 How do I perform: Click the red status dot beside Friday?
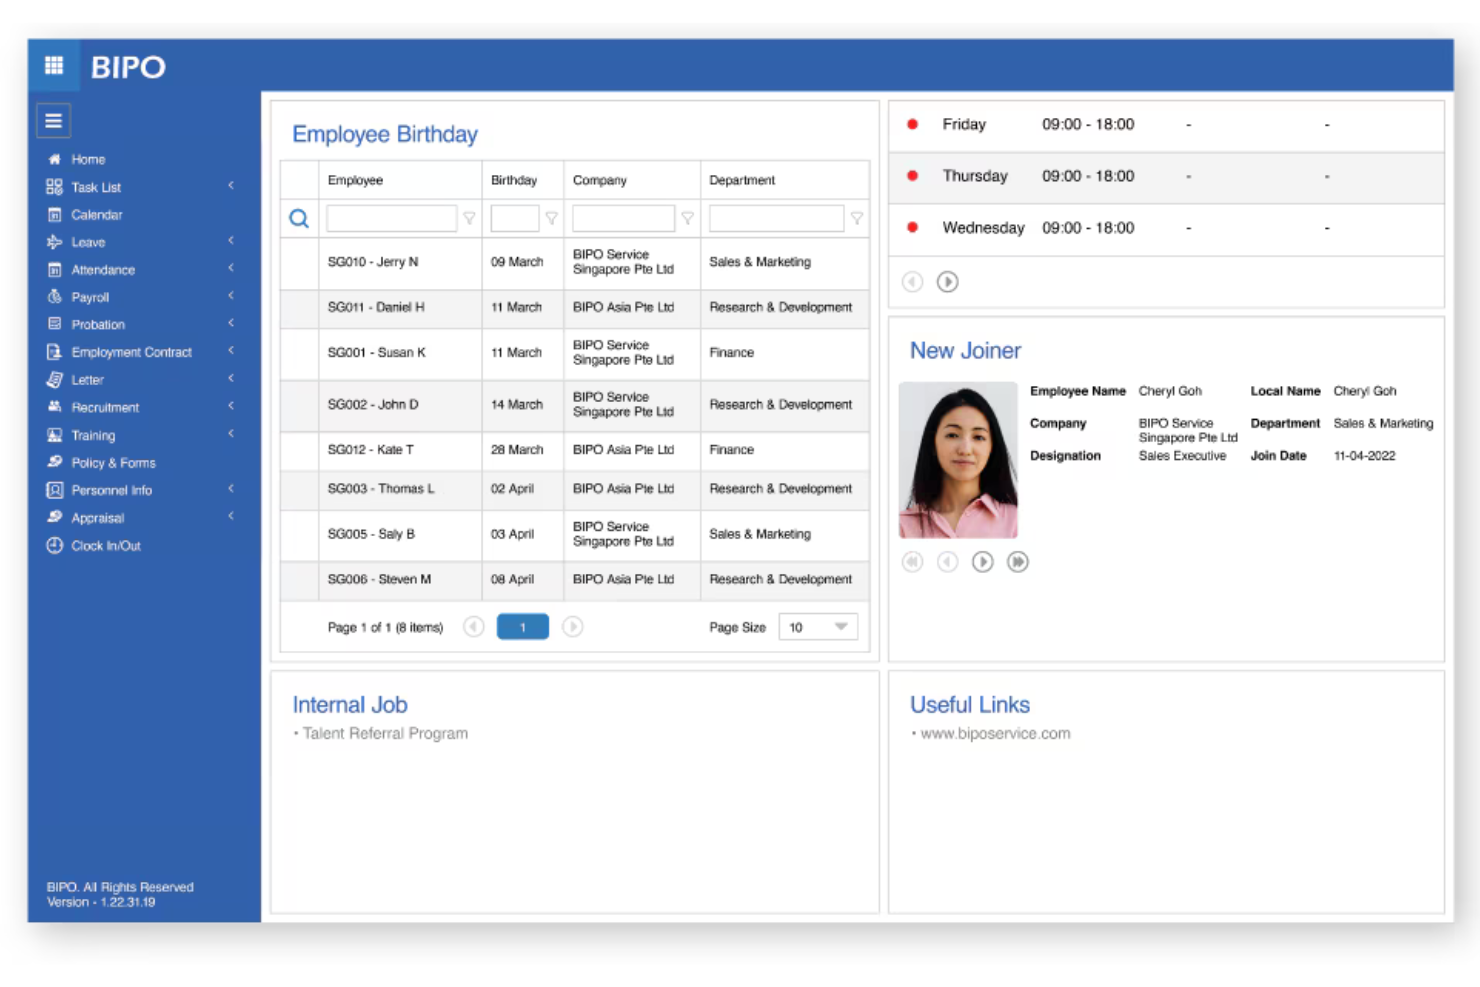tap(911, 124)
